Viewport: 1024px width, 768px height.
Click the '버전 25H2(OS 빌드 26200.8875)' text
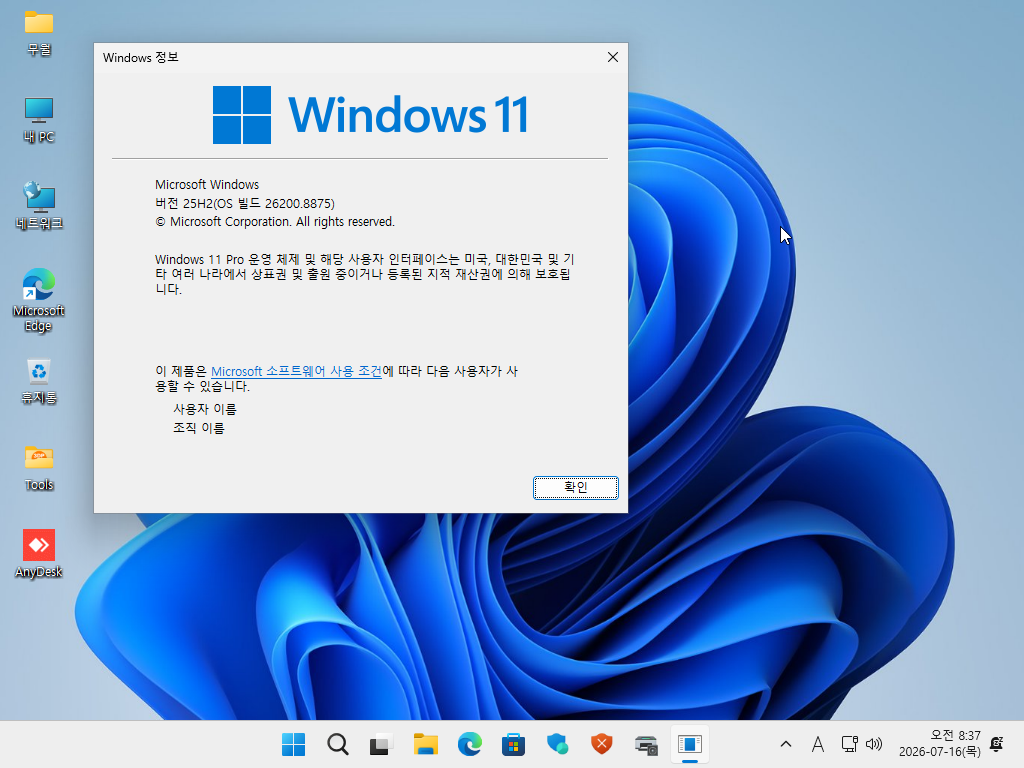pos(245,203)
